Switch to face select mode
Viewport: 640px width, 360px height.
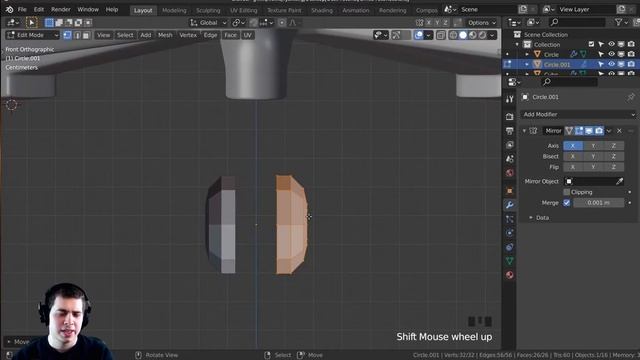86,36
